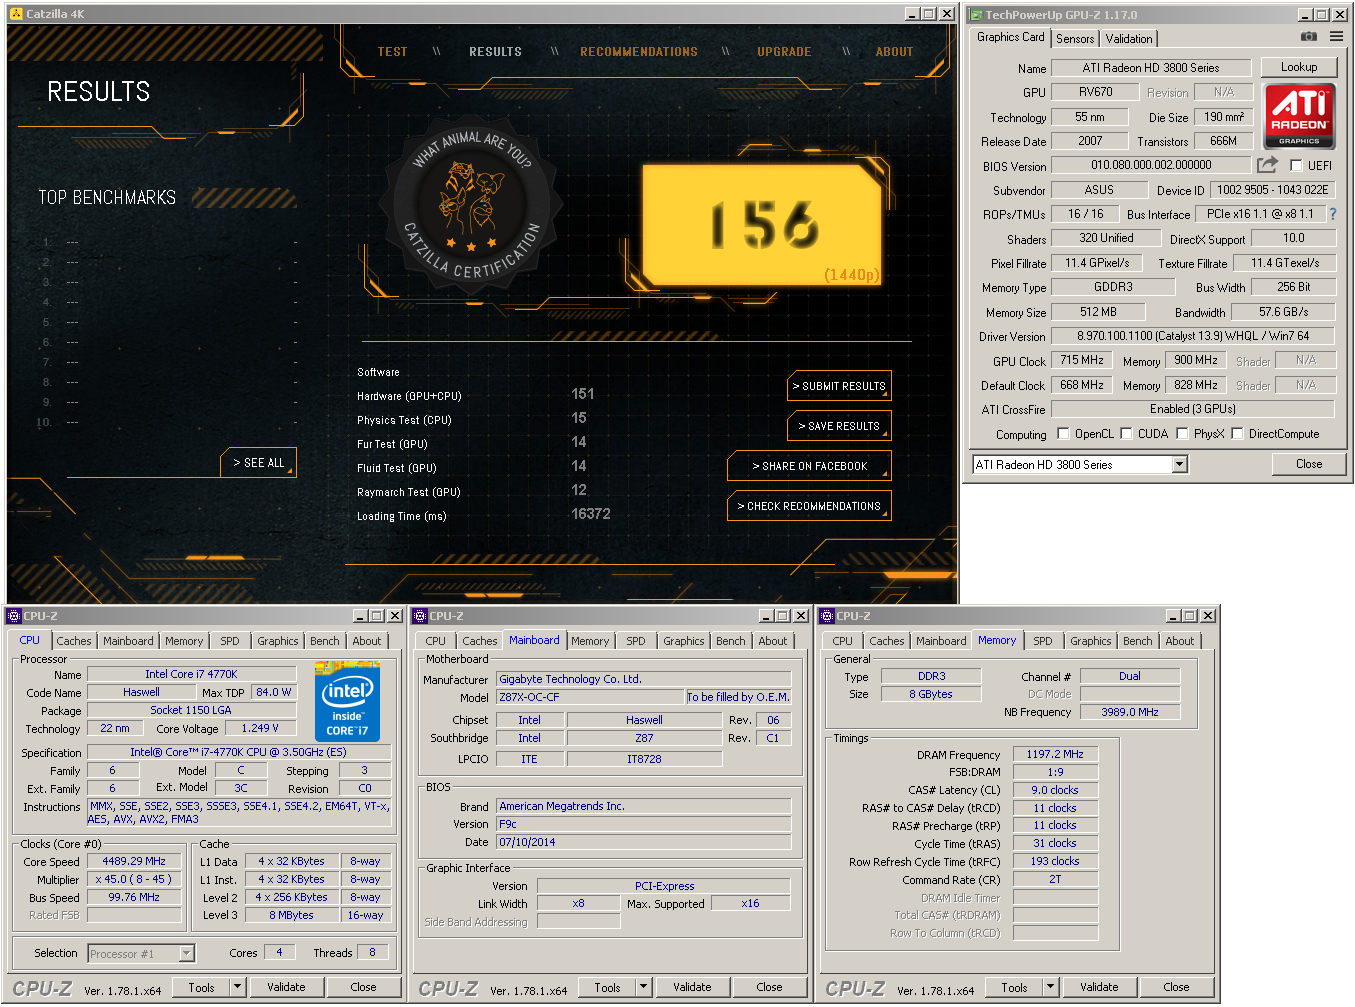Open the GPU-Z hamburger menu icon
The width and height of the screenshot is (1355, 1007).
coord(1337,37)
